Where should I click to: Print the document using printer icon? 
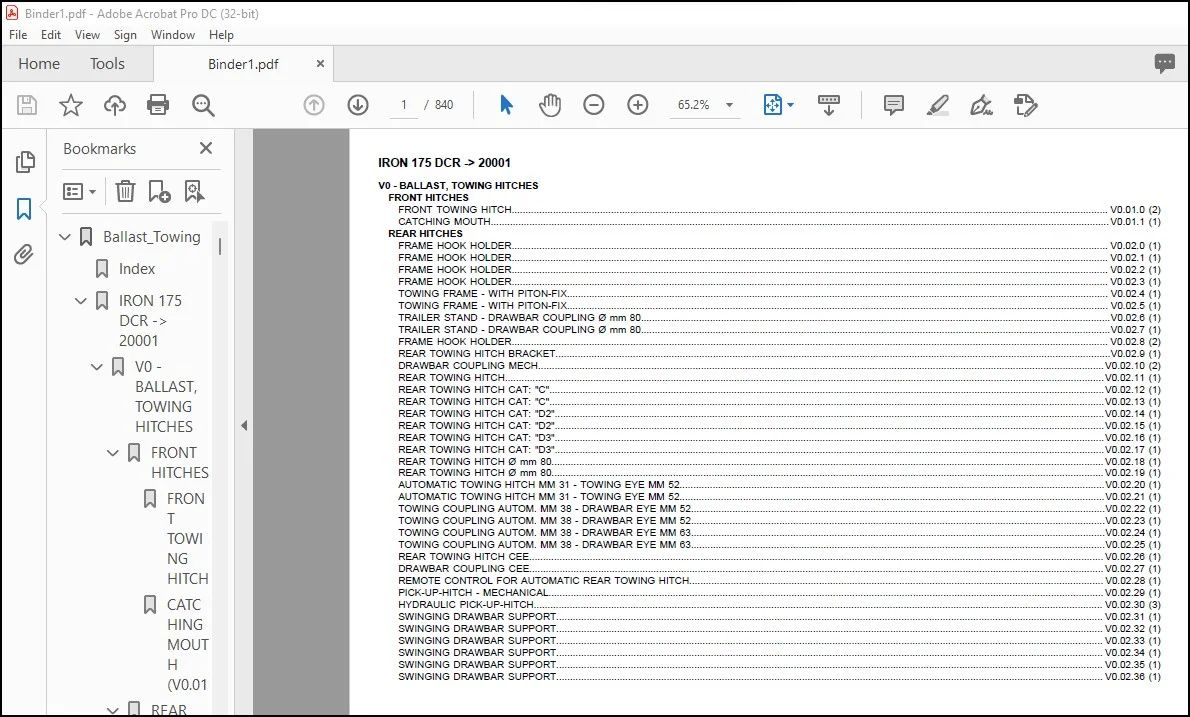tap(158, 105)
